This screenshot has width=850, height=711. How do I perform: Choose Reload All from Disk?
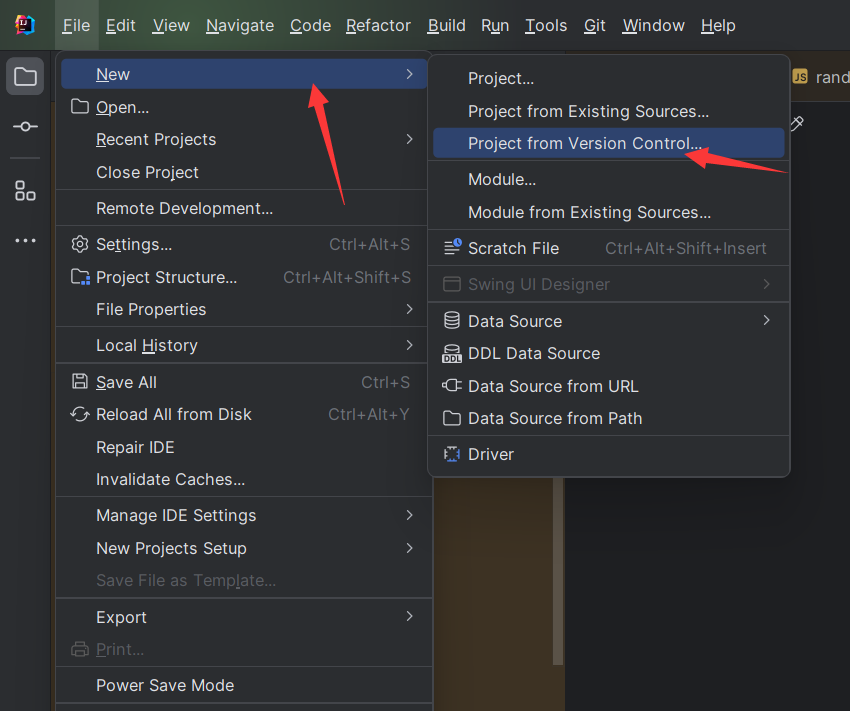tap(244, 415)
